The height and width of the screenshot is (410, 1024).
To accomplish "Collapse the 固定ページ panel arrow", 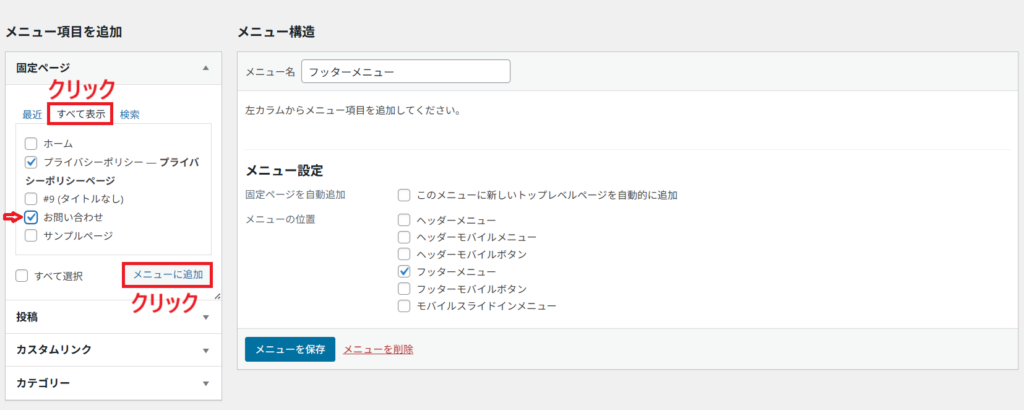I will pos(205,68).
